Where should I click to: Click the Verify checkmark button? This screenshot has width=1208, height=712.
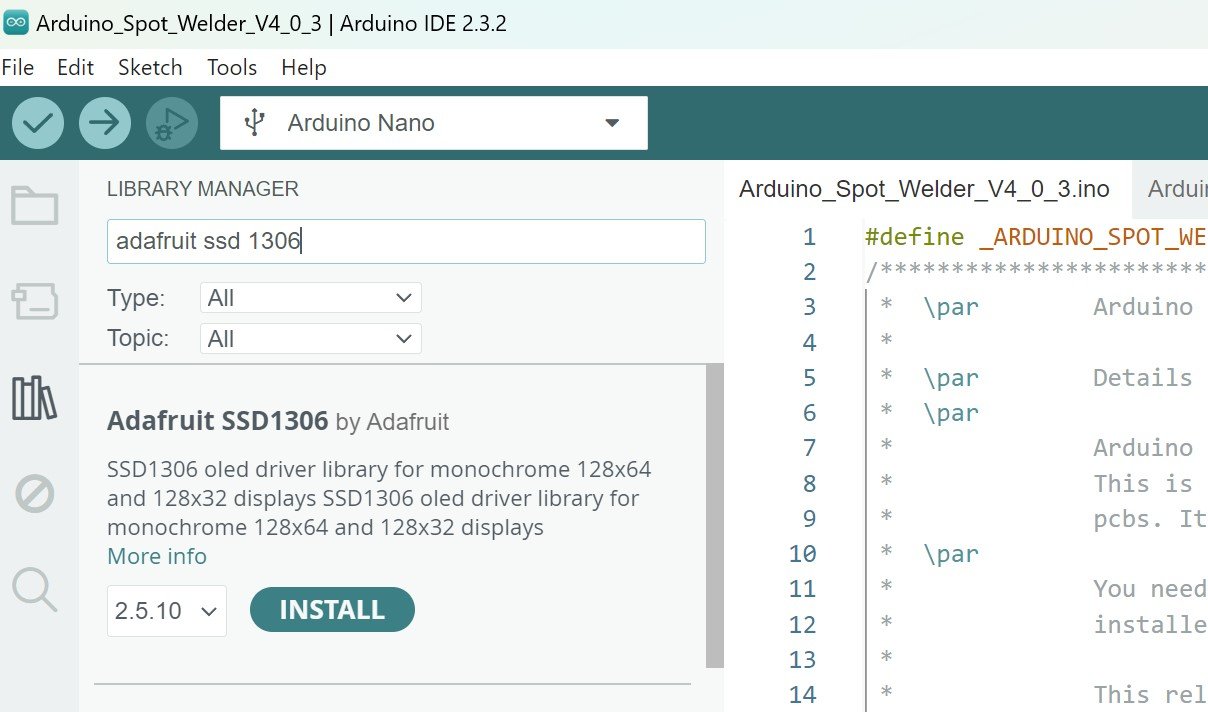(x=38, y=123)
